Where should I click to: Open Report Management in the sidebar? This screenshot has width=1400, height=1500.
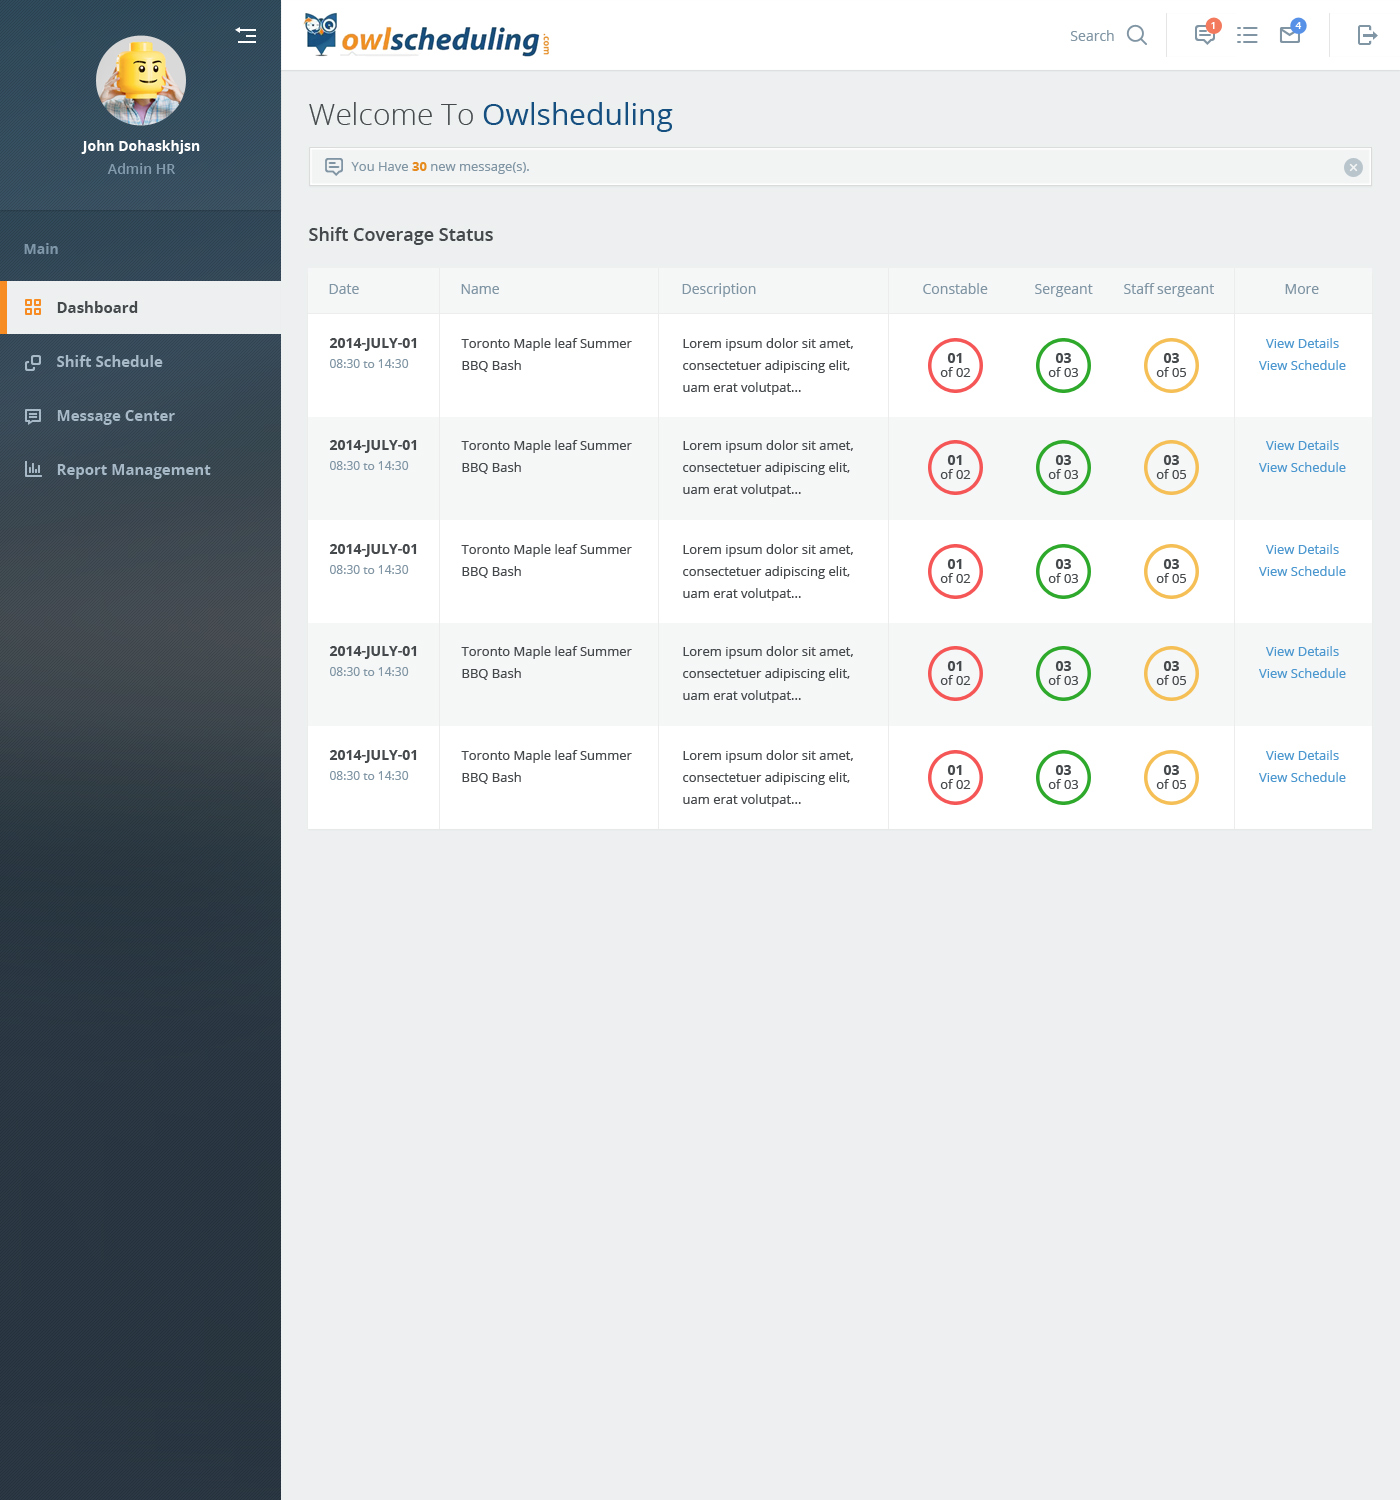point(141,469)
